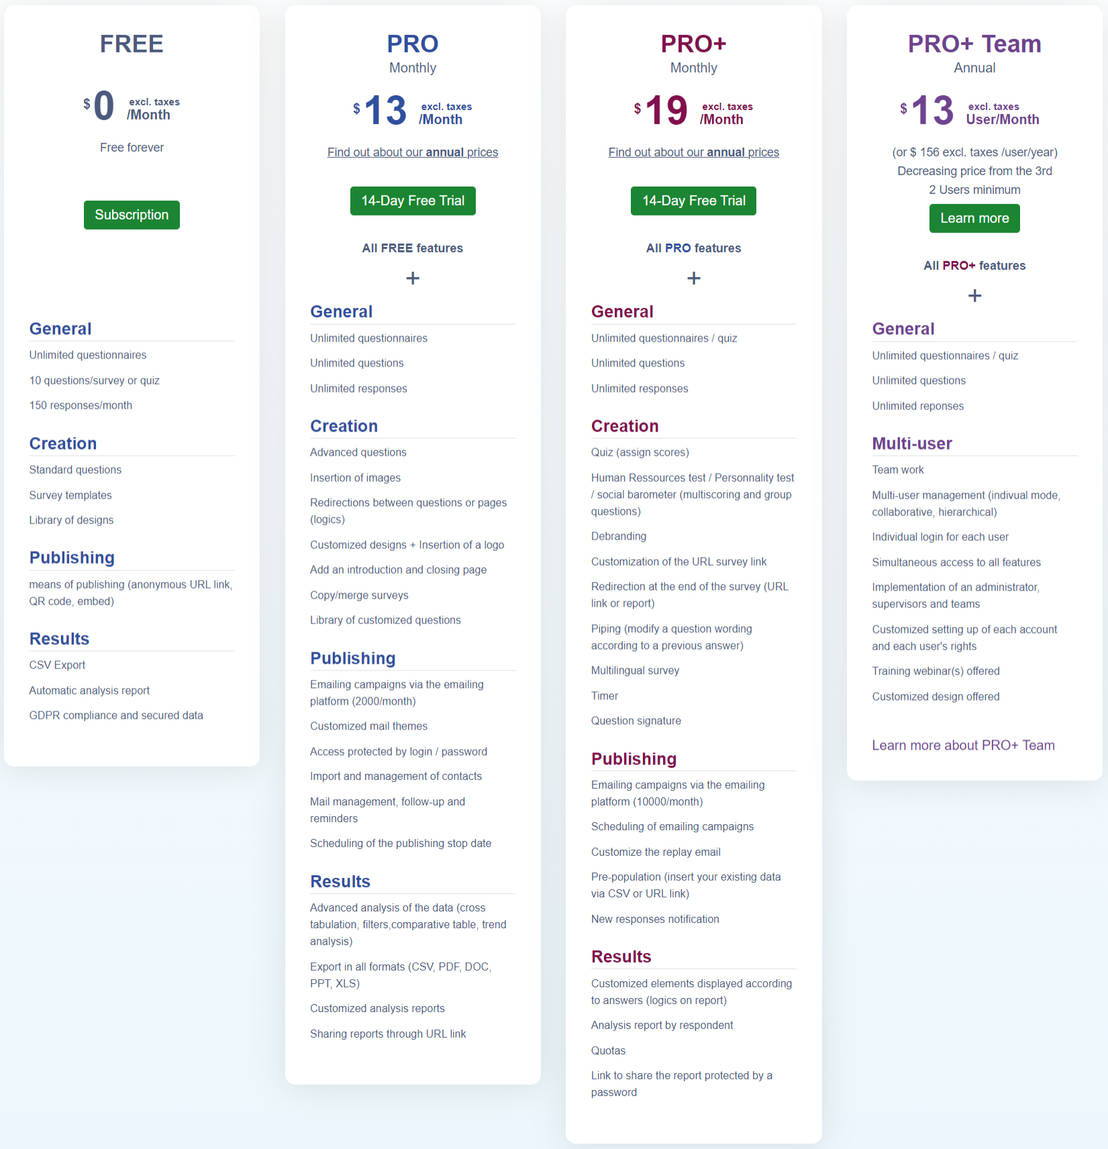Image resolution: width=1108 pixels, height=1149 pixels.
Task: Open annual prices link under PRO plan
Action: pos(412,152)
